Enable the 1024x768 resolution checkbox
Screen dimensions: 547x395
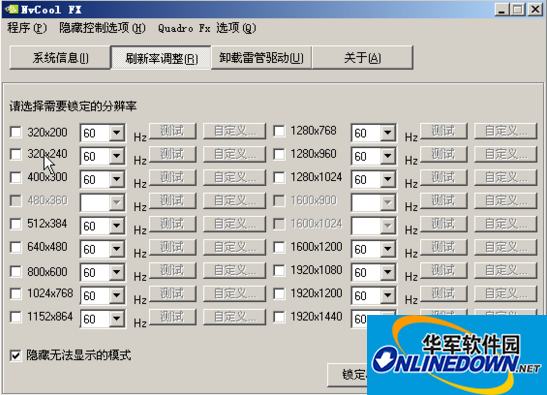click(16, 293)
